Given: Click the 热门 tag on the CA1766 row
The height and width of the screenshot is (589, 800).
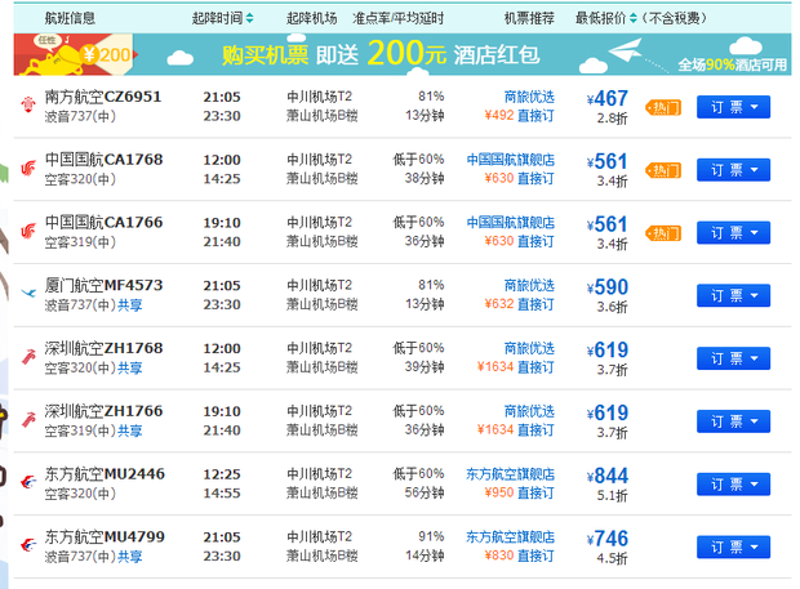Looking at the screenshot, I should pos(663,233).
